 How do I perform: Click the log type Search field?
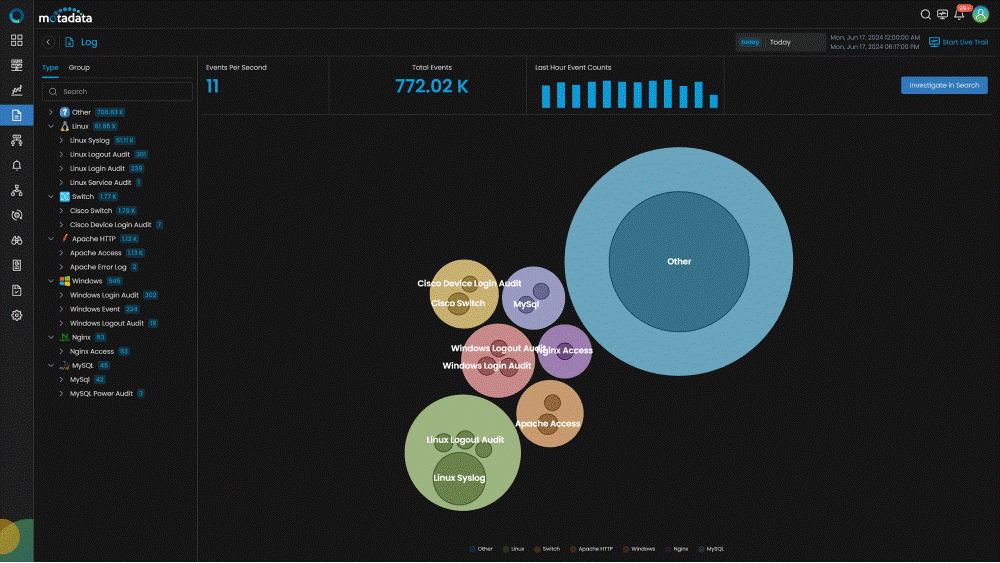(117, 92)
